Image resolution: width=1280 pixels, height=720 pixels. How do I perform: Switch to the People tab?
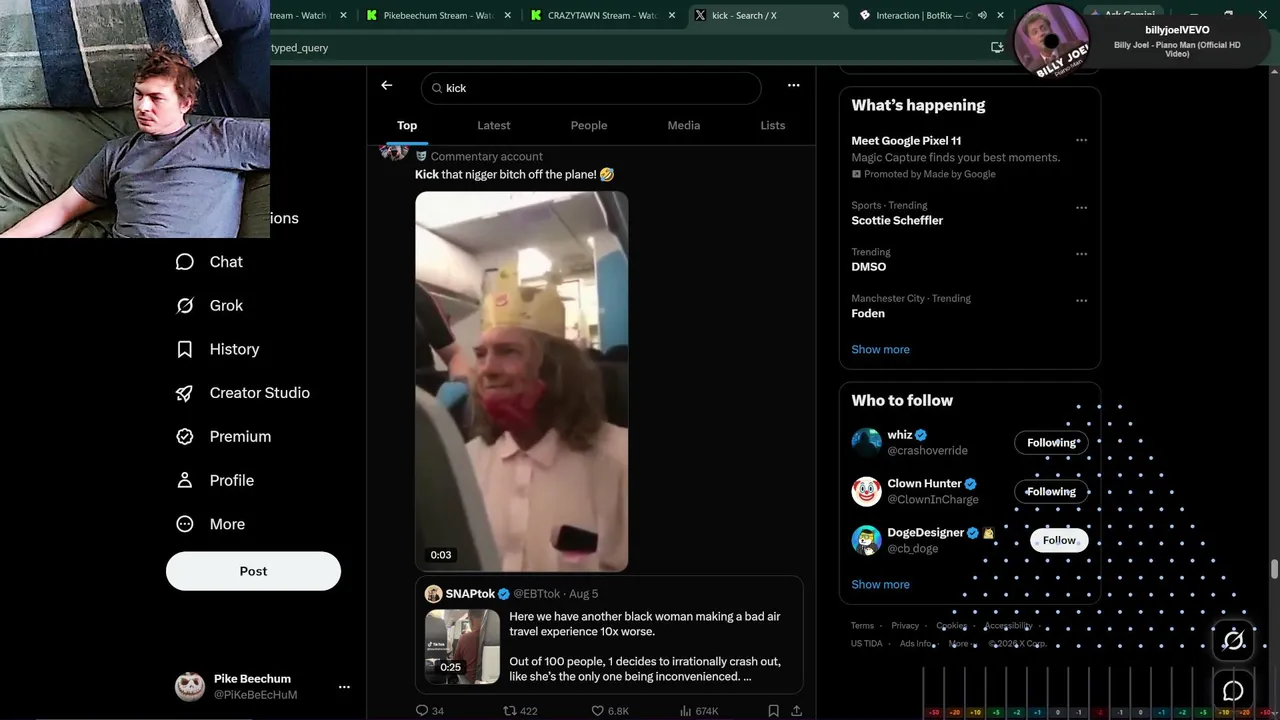589,126
